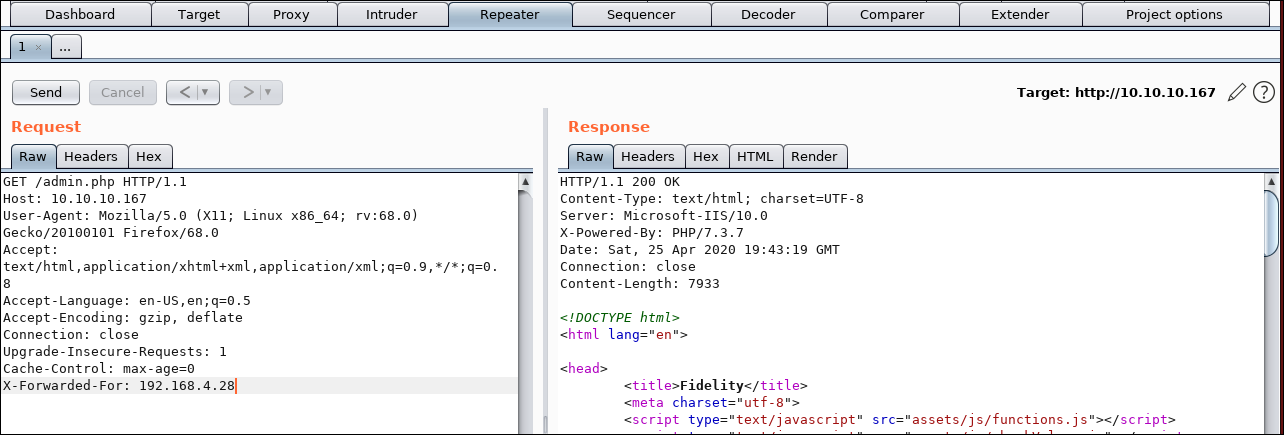Screen dimensions: 1284x435
Task: Click the Content-Length: 7933 line
Action: pos(640,284)
